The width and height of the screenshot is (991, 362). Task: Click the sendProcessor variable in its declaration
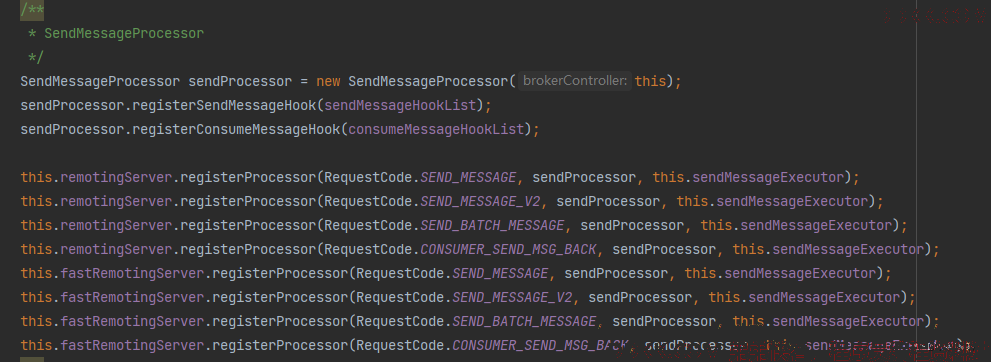(240, 81)
